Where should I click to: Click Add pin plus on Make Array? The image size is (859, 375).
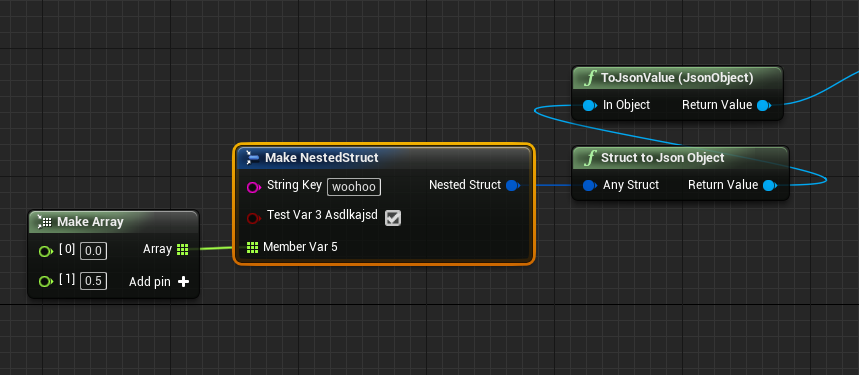184,282
